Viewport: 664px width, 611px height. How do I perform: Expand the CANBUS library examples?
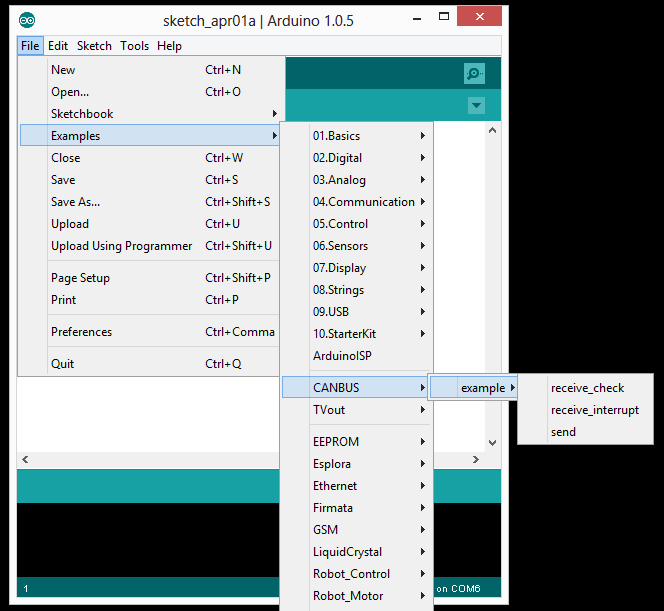pyautogui.click(x=355, y=387)
